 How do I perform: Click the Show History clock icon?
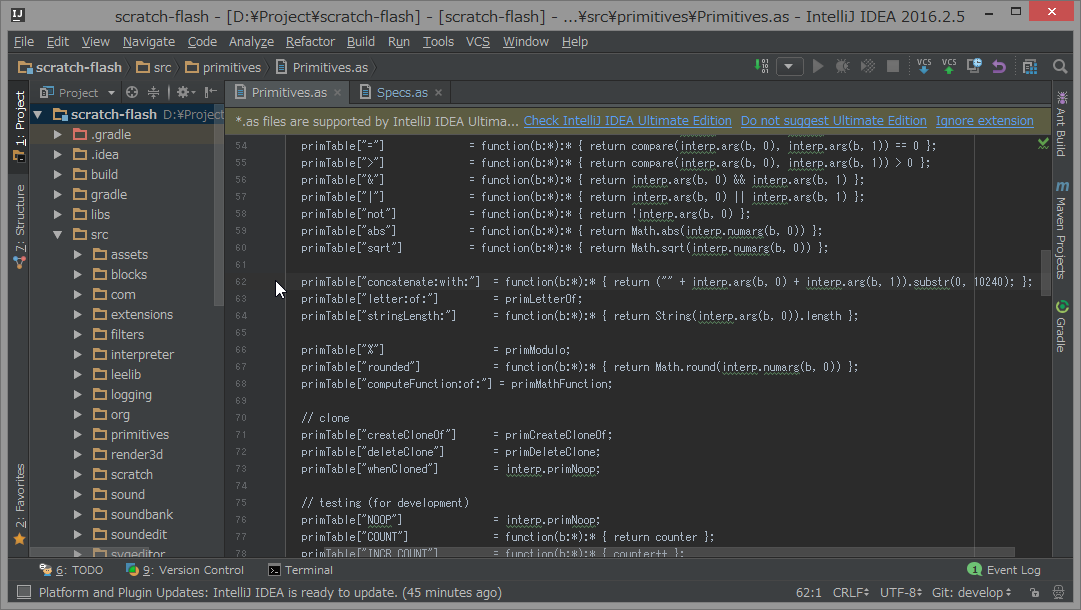pyautogui.click(x=974, y=67)
